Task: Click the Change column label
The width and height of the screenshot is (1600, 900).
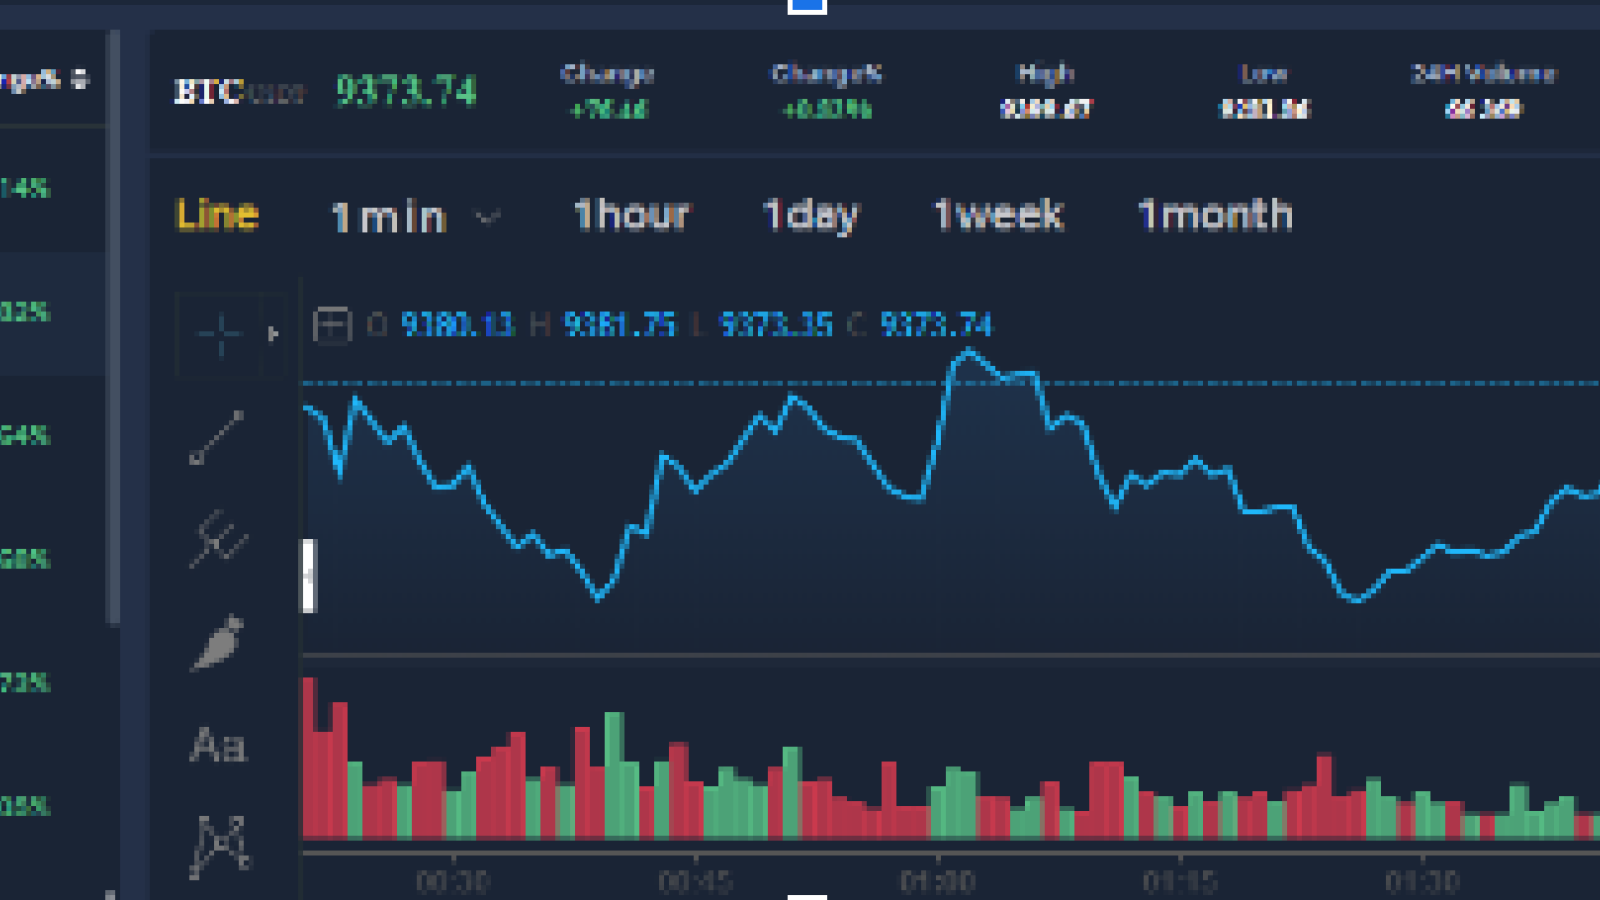Action: 608,74
